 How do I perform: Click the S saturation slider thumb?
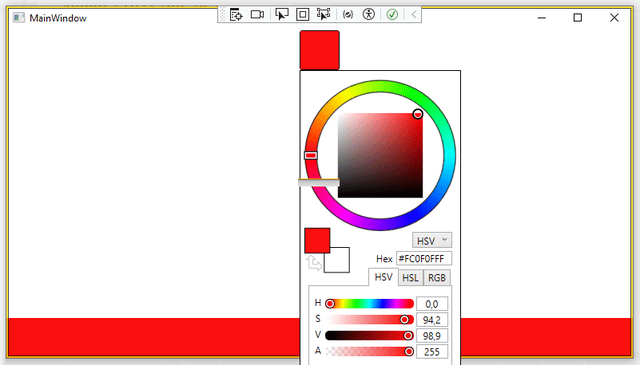point(404,319)
